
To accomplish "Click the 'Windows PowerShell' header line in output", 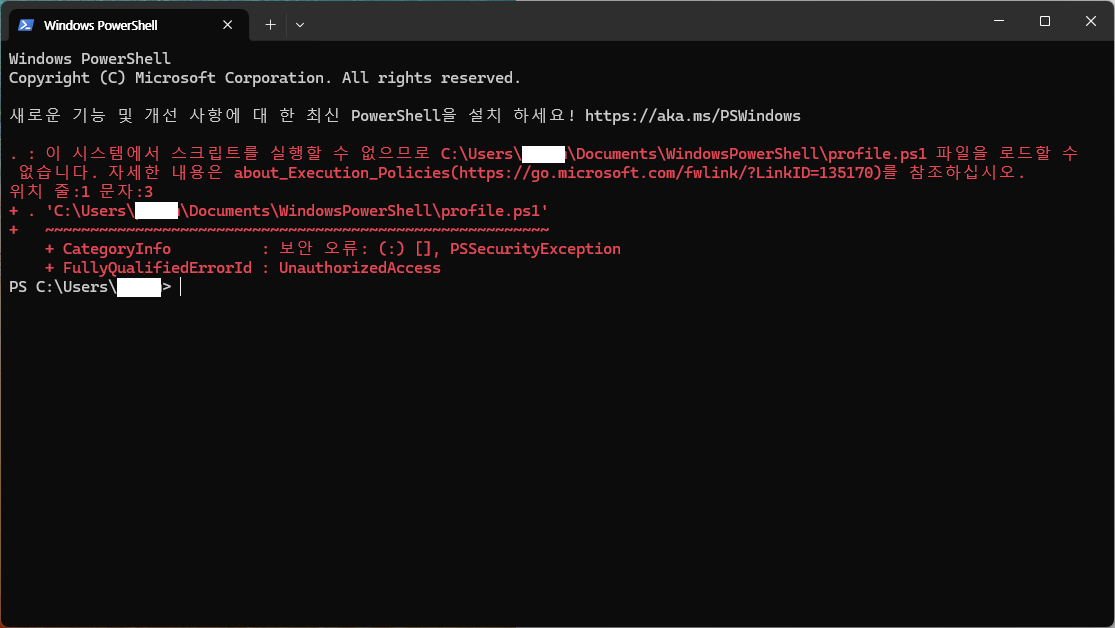I will 90,59.
